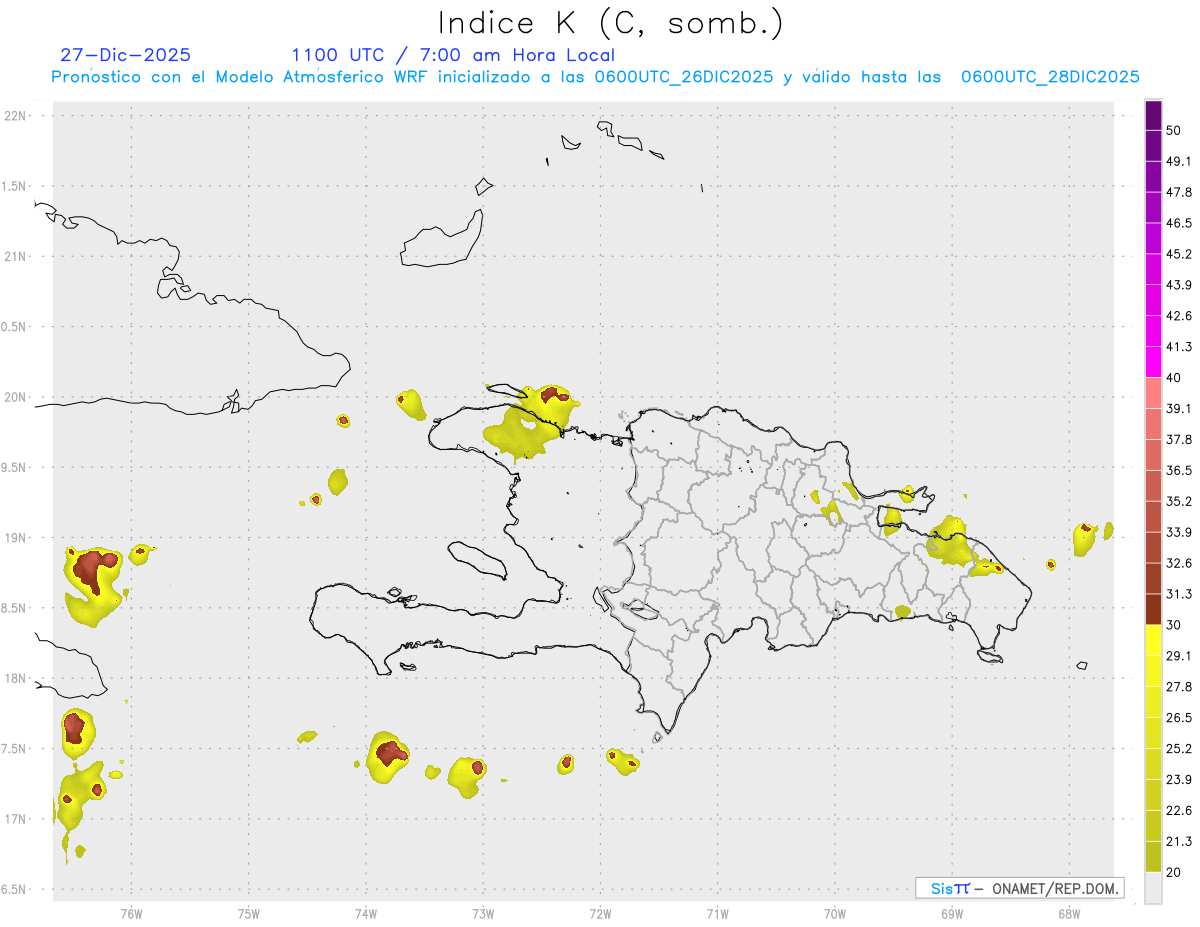Click the swatch between 45.2 and 46.5
The height and width of the screenshot is (927, 1200).
pos(1154,239)
